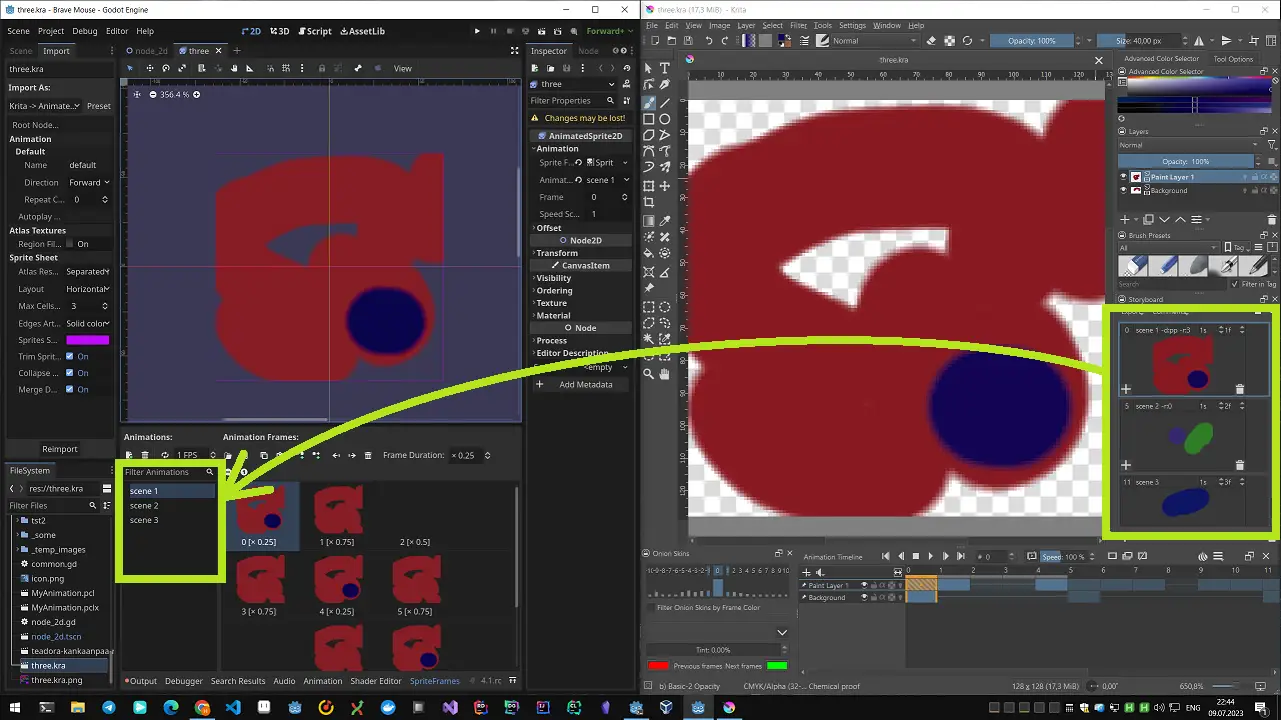The width and height of the screenshot is (1281, 720).
Task: Click Krita's Undo arrow in the toolbar
Action: [x=708, y=41]
